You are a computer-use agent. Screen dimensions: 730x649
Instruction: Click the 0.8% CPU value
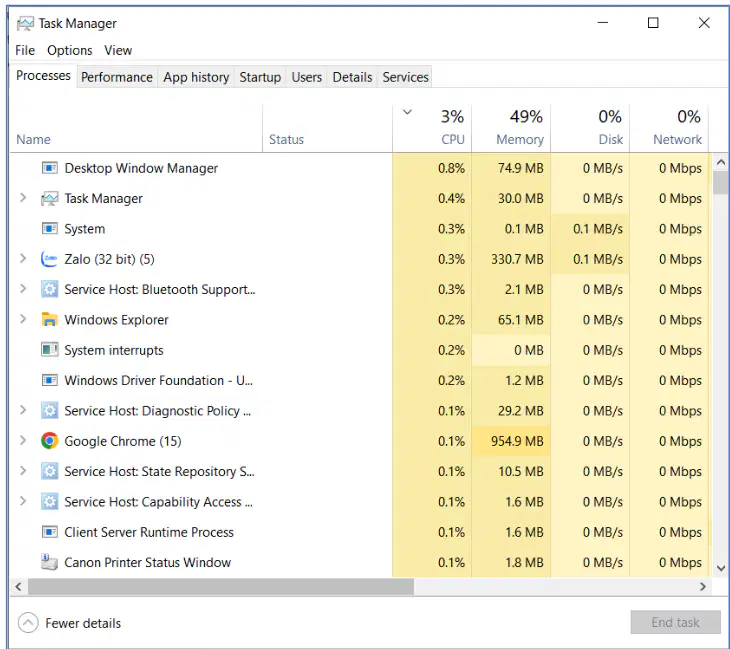coord(451,168)
